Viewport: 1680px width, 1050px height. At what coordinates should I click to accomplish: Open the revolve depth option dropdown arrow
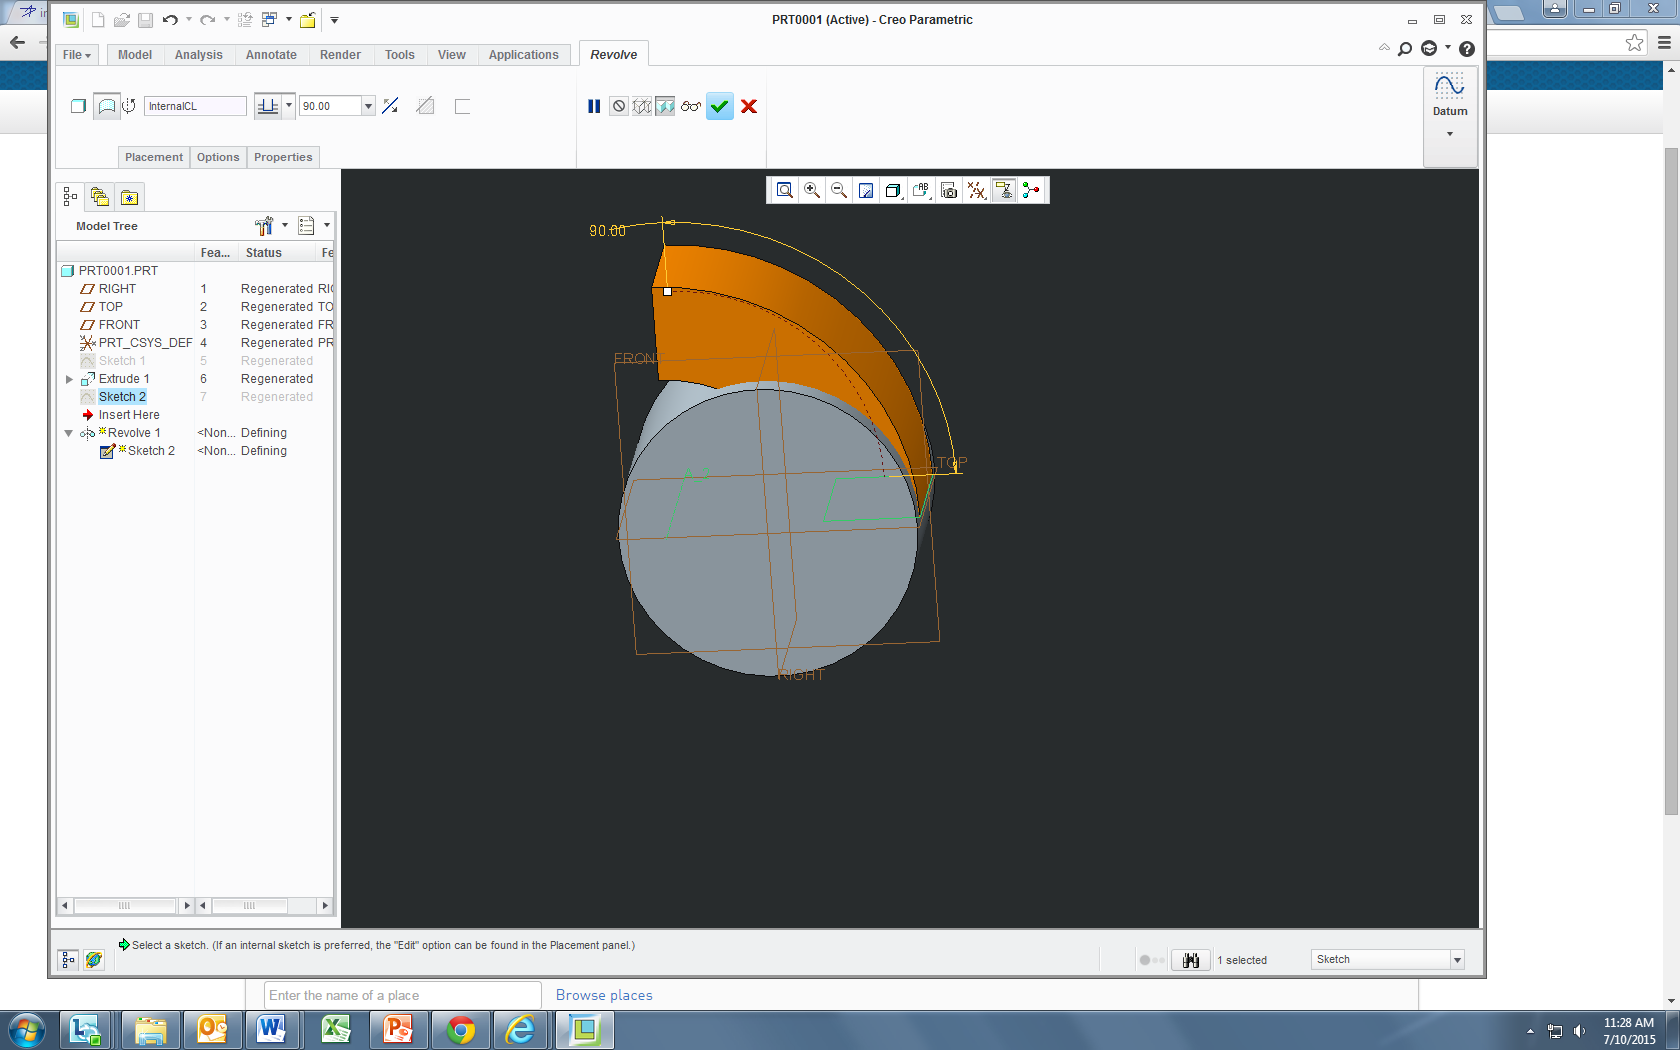coord(289,105)
